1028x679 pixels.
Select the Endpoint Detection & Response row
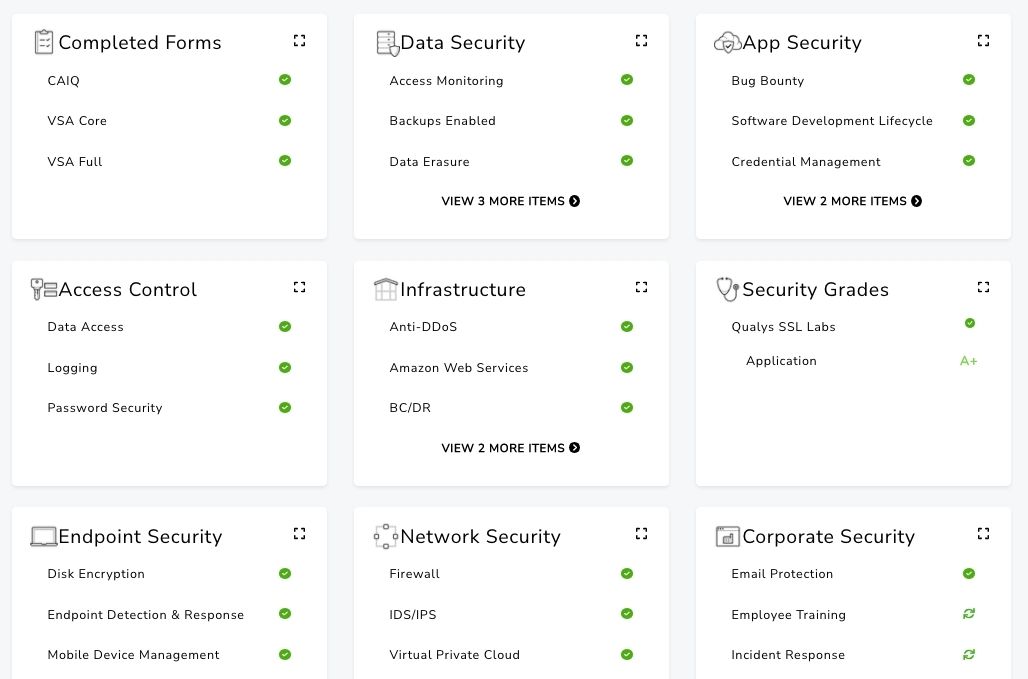click(x=169, y=615)
